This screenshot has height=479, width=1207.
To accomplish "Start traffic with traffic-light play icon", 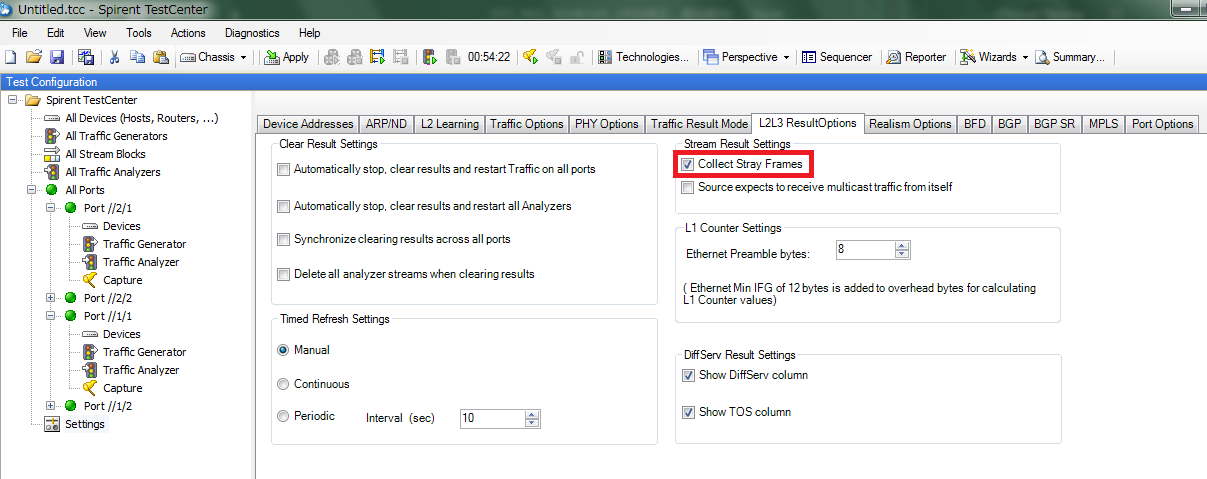I will coord(430,57).
